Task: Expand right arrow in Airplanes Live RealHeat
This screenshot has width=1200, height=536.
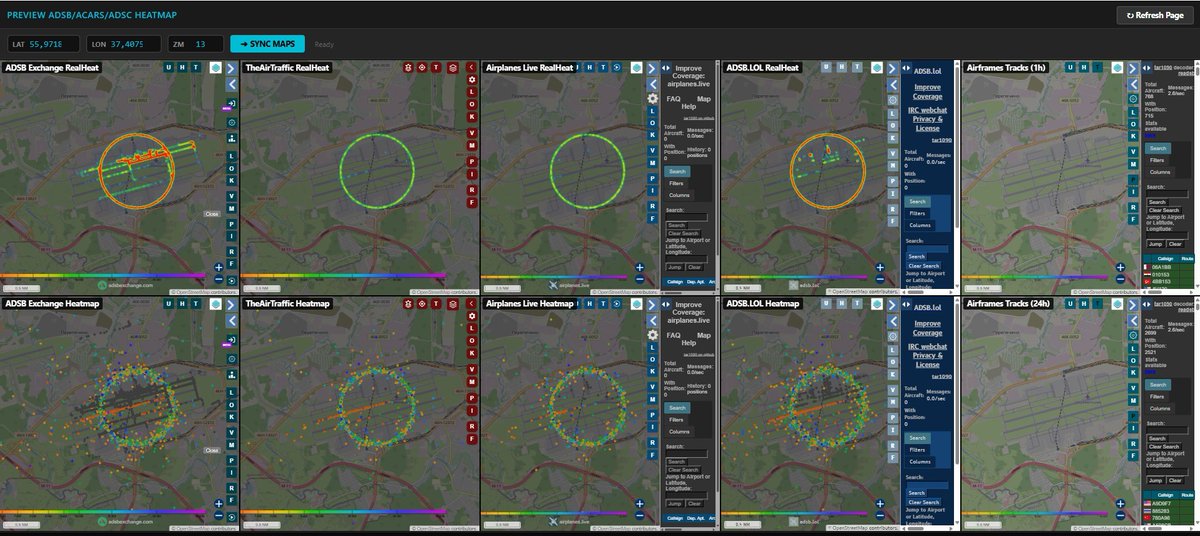Action: pyautogui.click(x=651, y=69)
